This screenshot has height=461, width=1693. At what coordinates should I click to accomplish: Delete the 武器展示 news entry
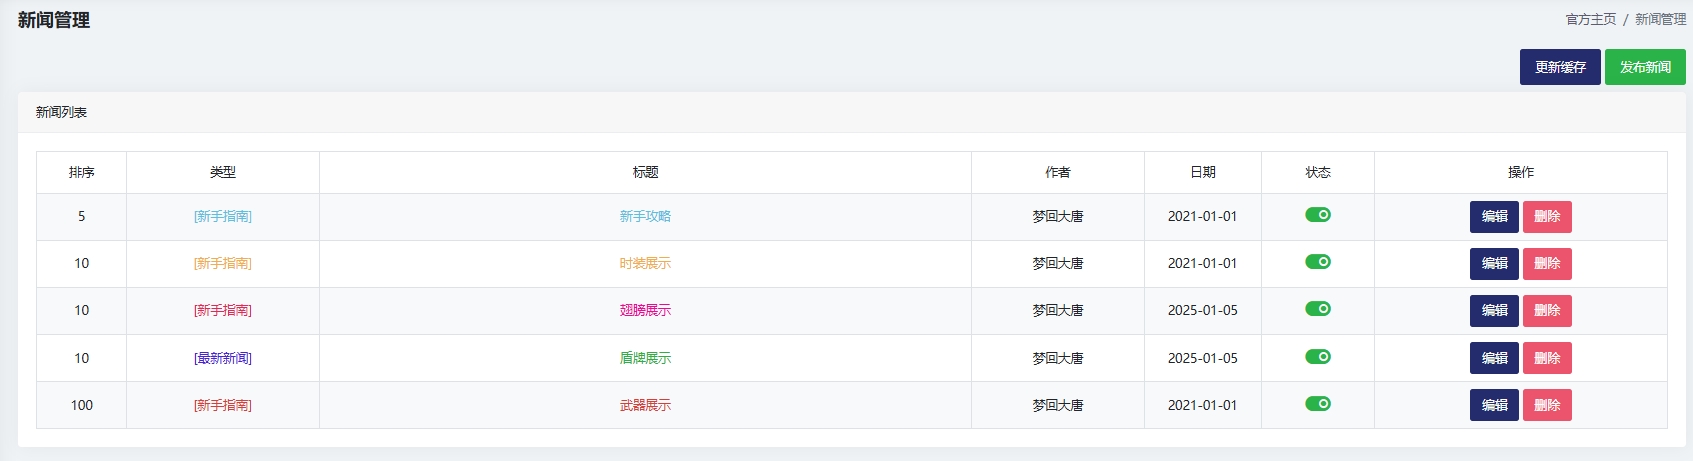click(1546, 405)
